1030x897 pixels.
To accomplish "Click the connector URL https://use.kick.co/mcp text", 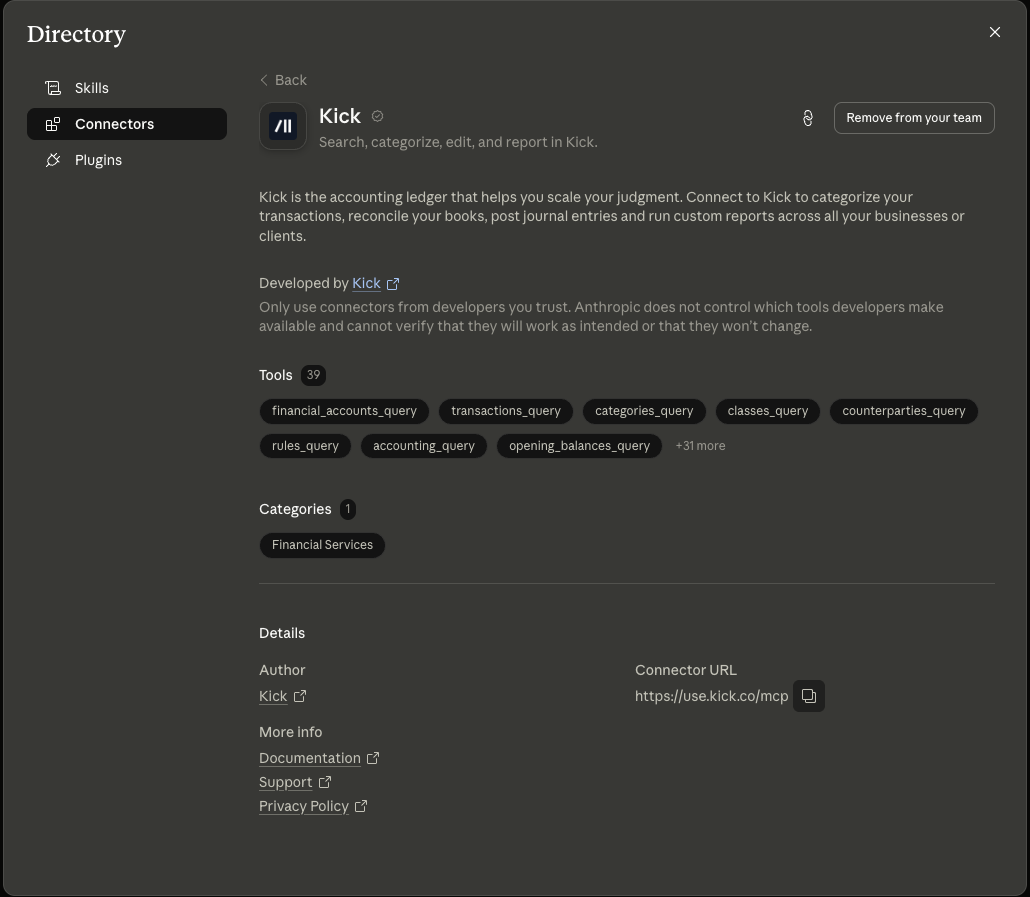I will click(711, 696).
